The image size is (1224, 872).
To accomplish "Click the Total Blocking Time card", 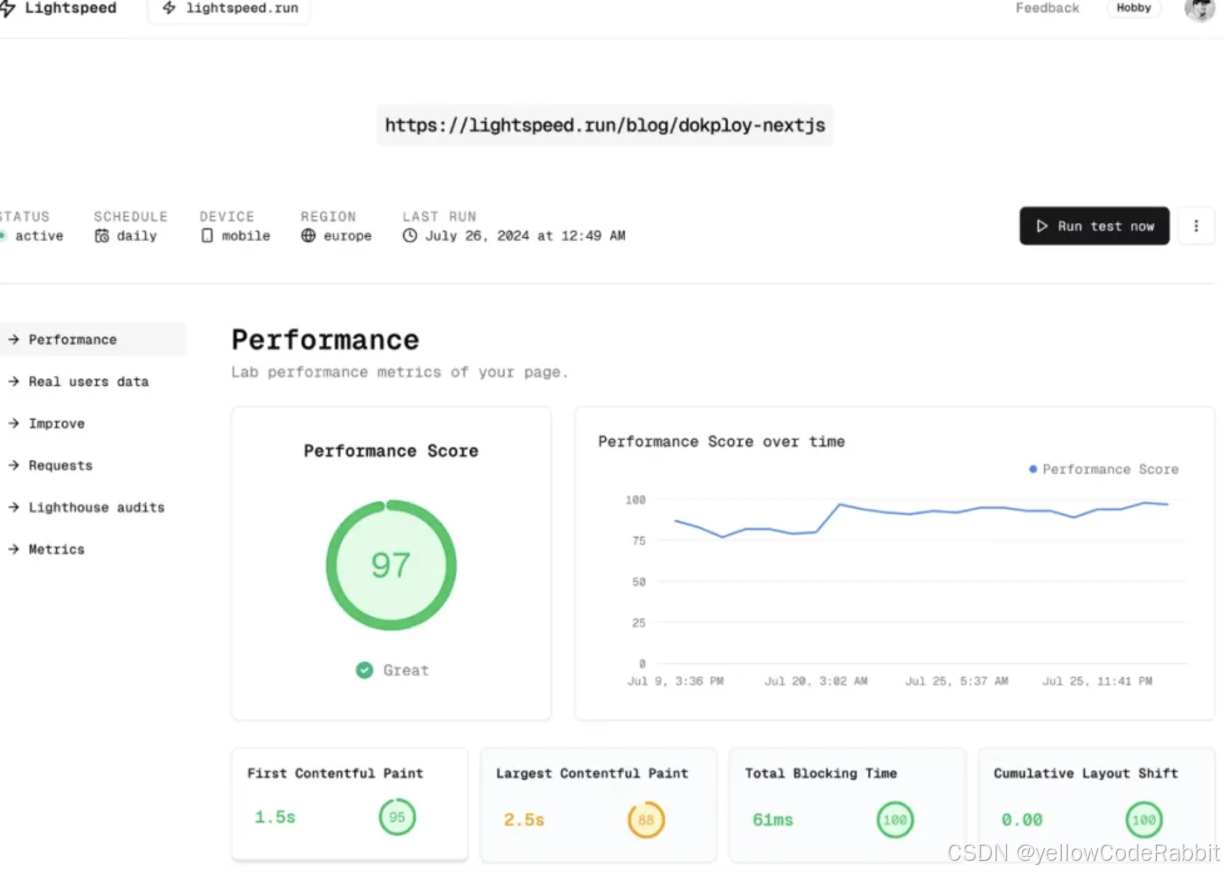I will (x=847, y=805).
